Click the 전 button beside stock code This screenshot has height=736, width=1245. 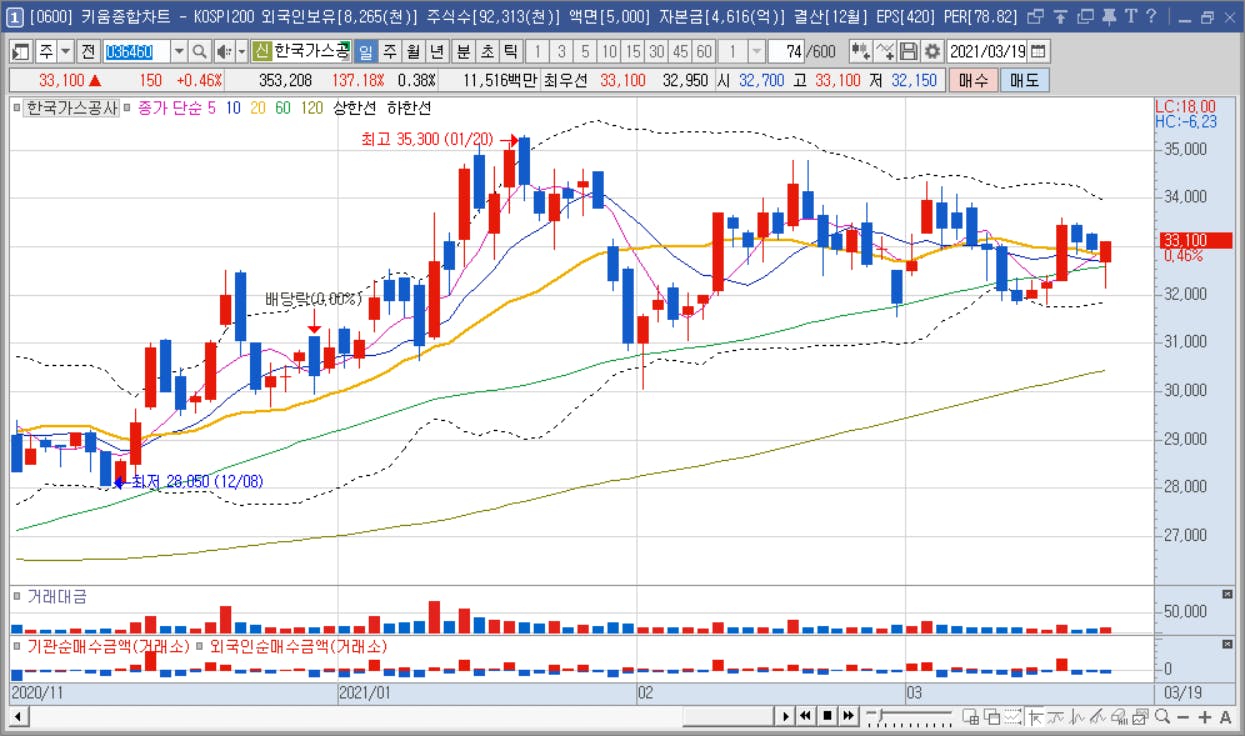(87, 51)
